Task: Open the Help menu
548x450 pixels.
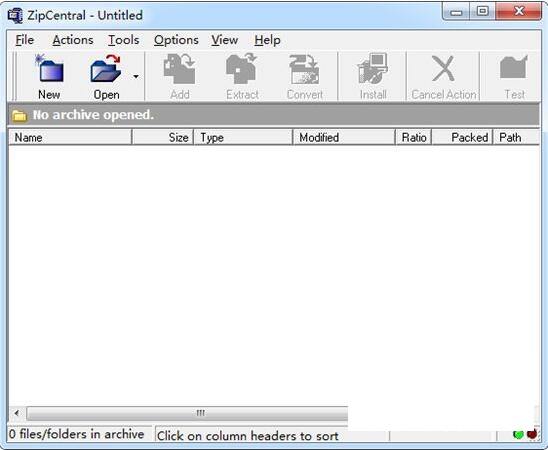Action: click(267, 40)
